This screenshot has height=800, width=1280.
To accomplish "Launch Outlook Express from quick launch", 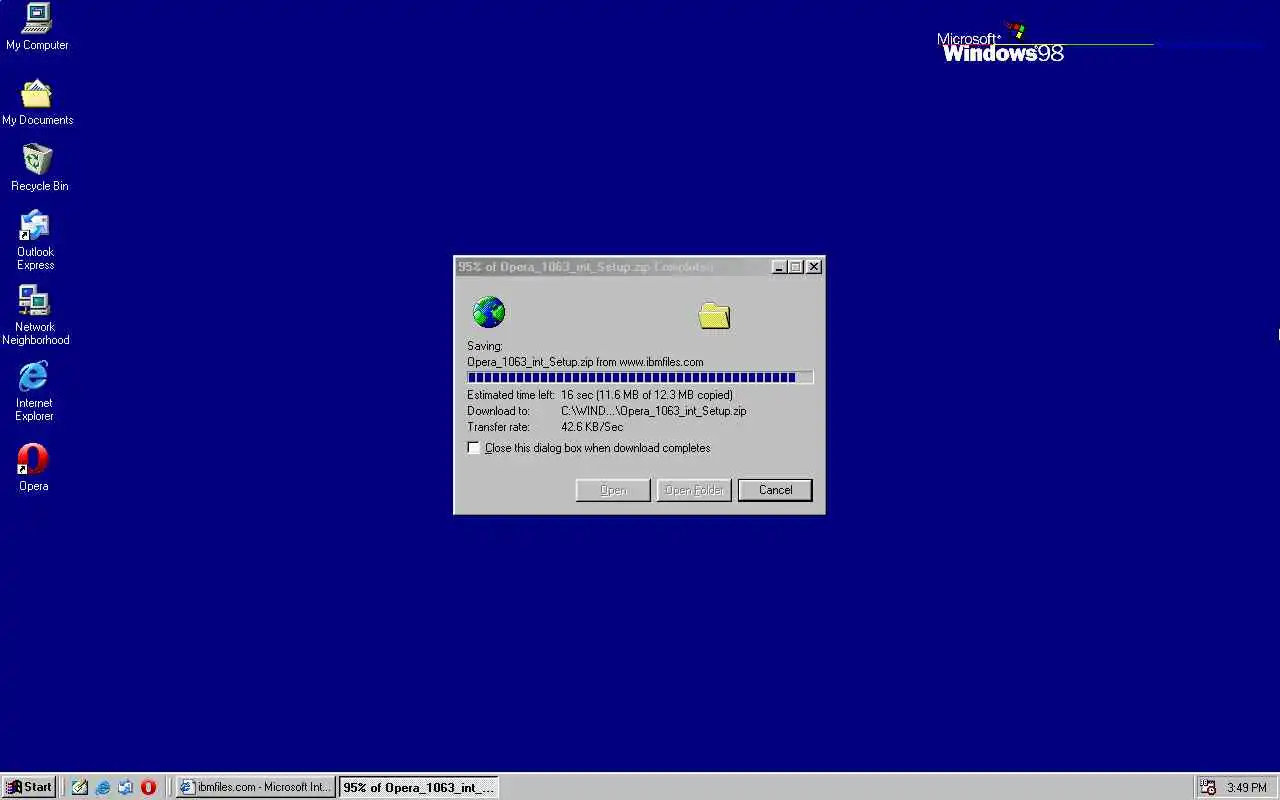I will pos(125,787).
